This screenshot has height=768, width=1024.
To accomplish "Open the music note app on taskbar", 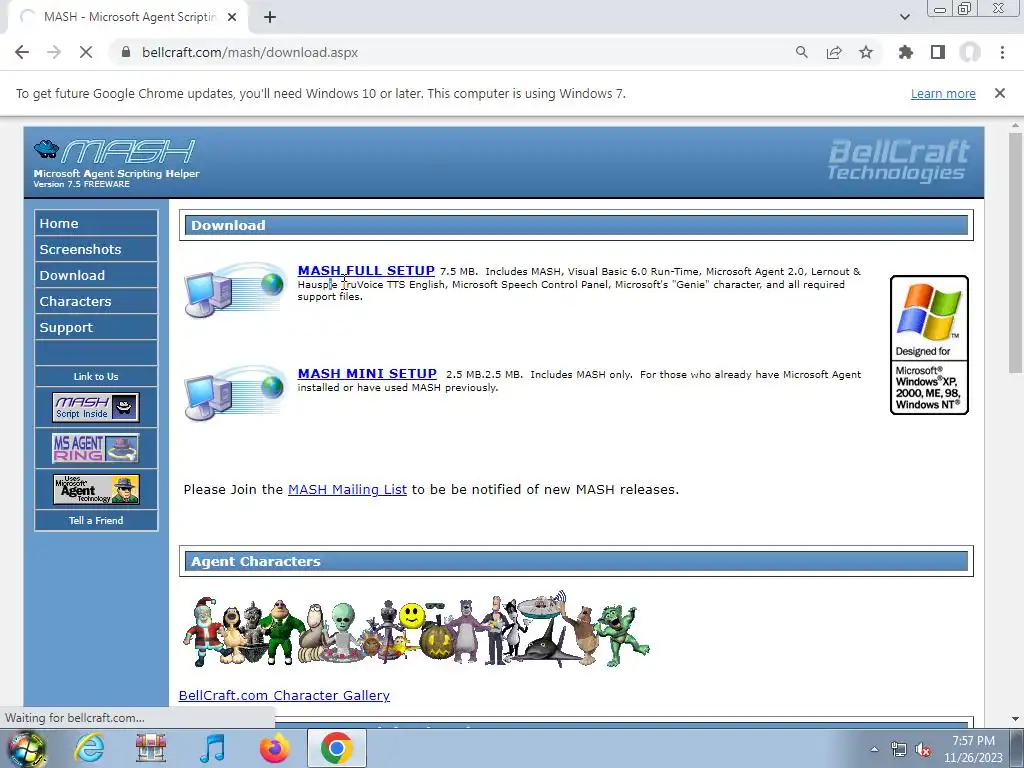I will click(212, 749).
